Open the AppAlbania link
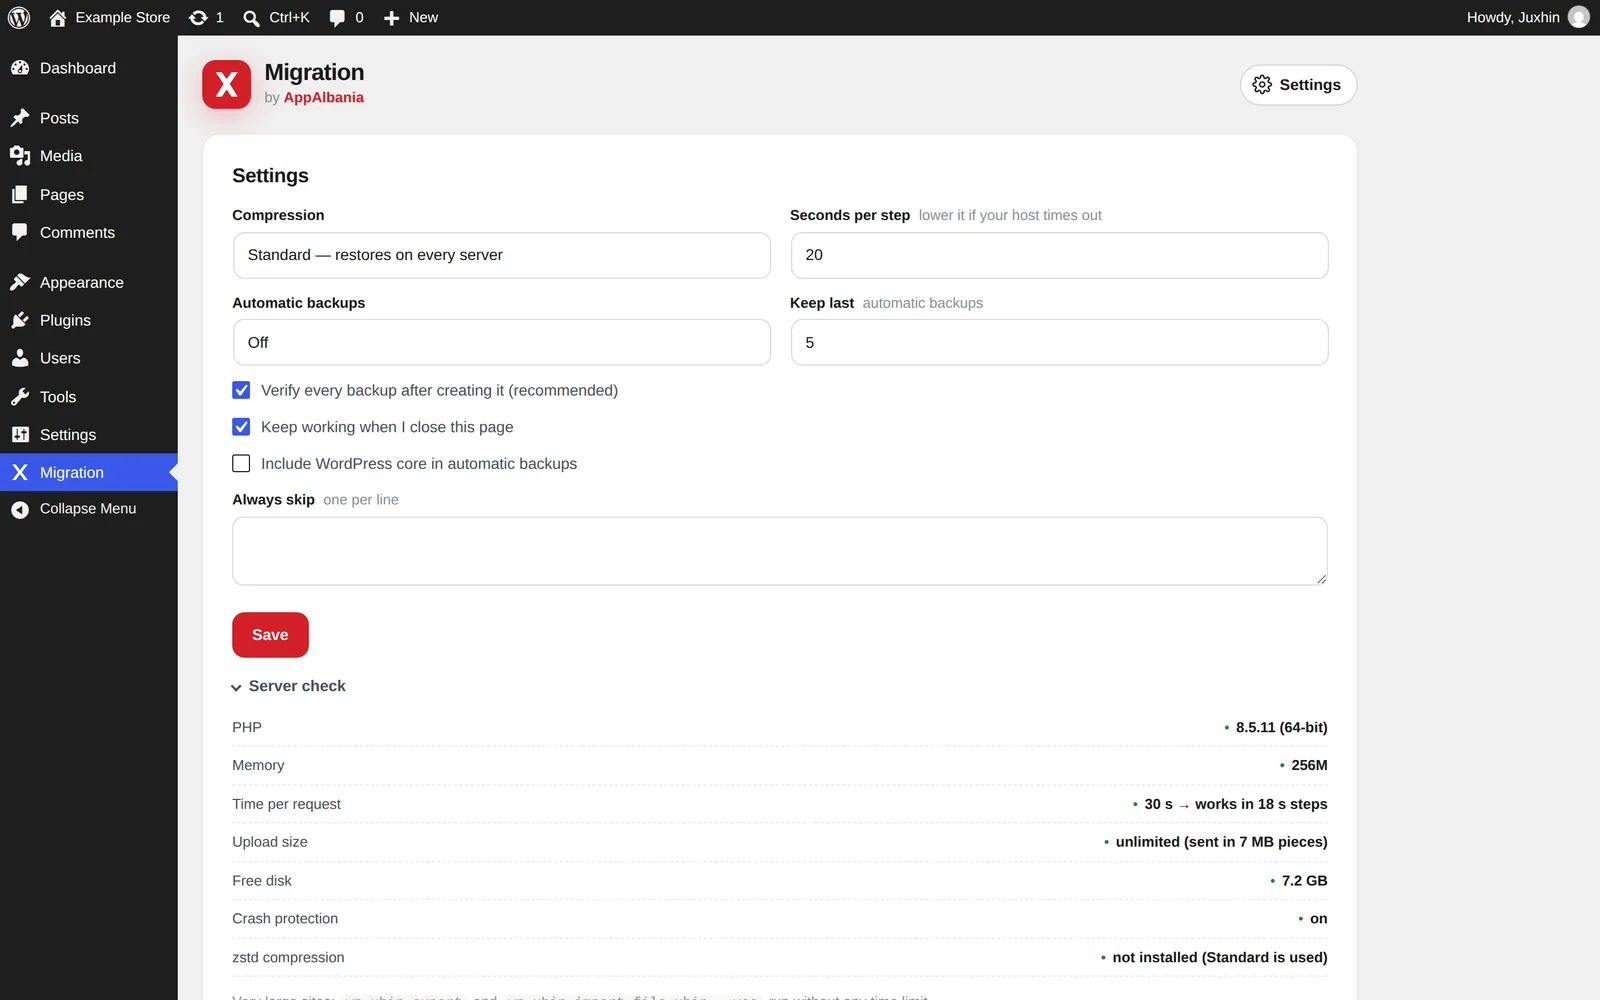This screenshot has height=1000, width=1600. click(324, 98)
